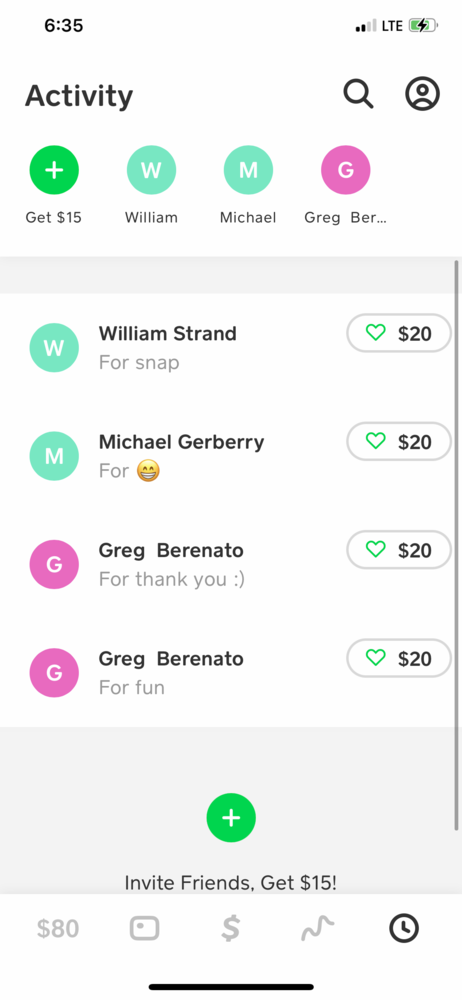
Task: Select Michael contact avatar in top row
Action: (248, 170)
